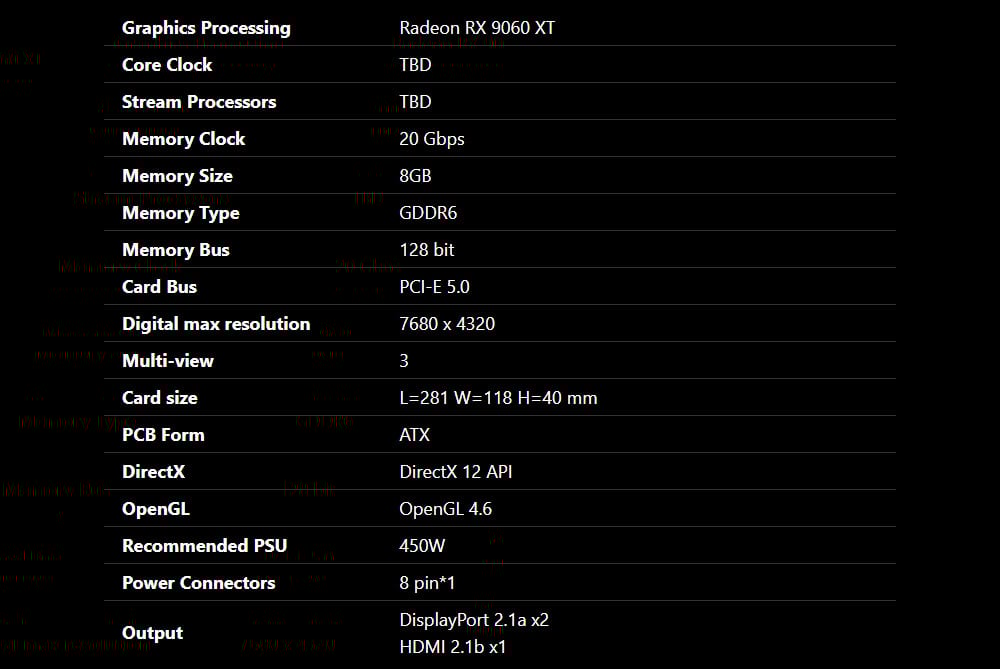Click the Memory Type label
This screenshot has width=1000, height=669.
pyautogui.click(x=180, y=213)
